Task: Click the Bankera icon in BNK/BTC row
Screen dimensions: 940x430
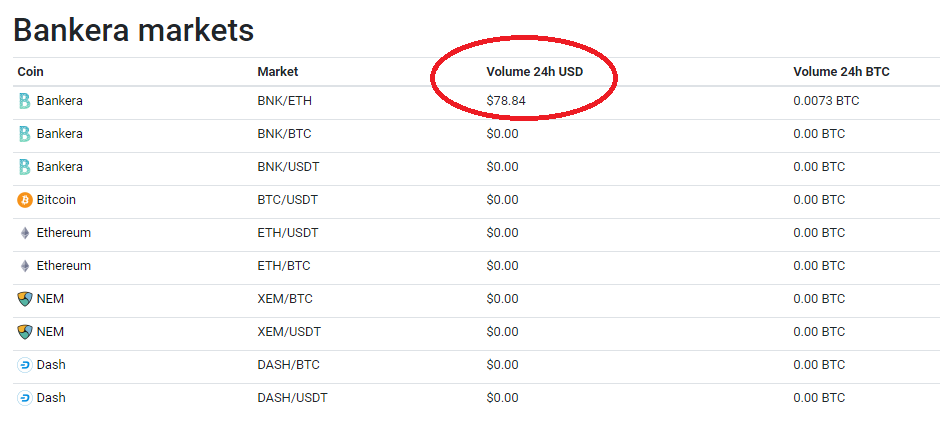Action: [x=25, y=134]
